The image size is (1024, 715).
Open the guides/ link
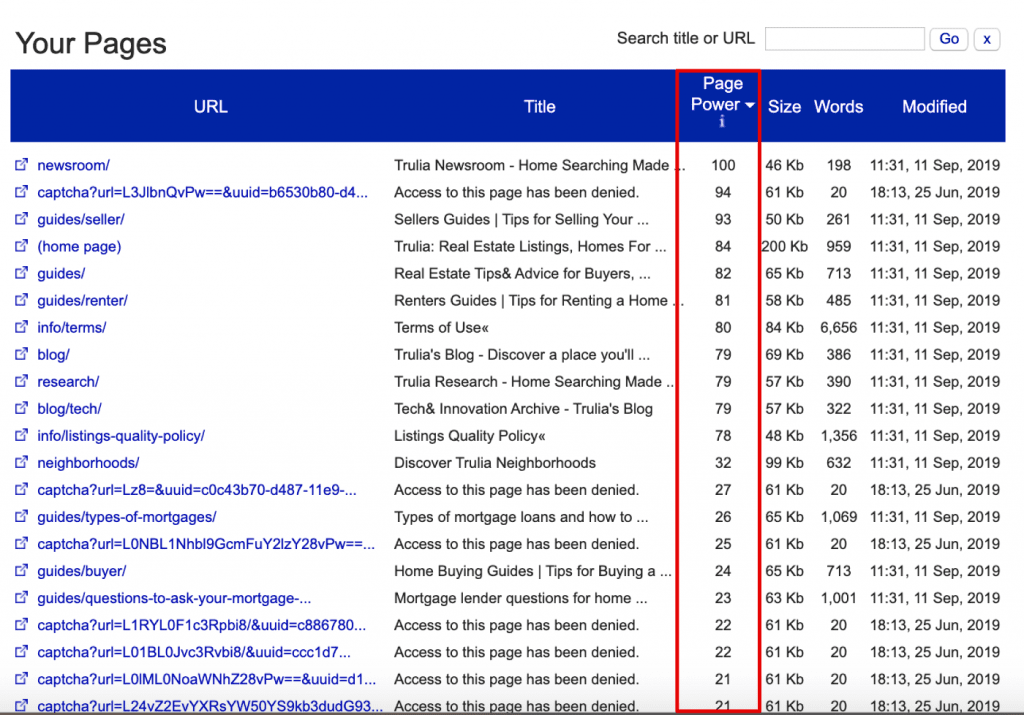(x=61, y=274)
